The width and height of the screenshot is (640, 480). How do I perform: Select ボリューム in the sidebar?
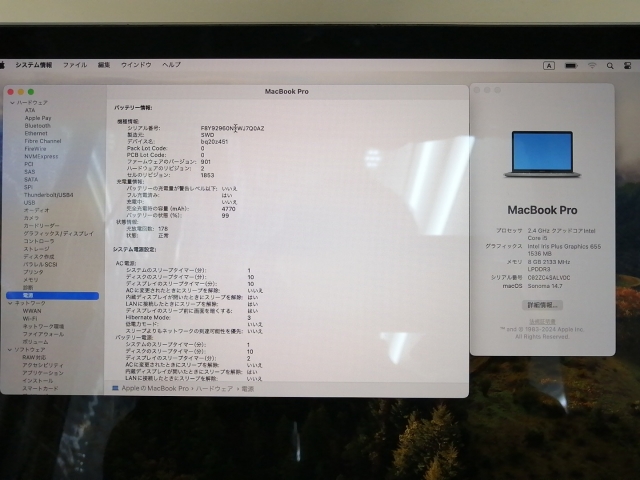[35, 342]
